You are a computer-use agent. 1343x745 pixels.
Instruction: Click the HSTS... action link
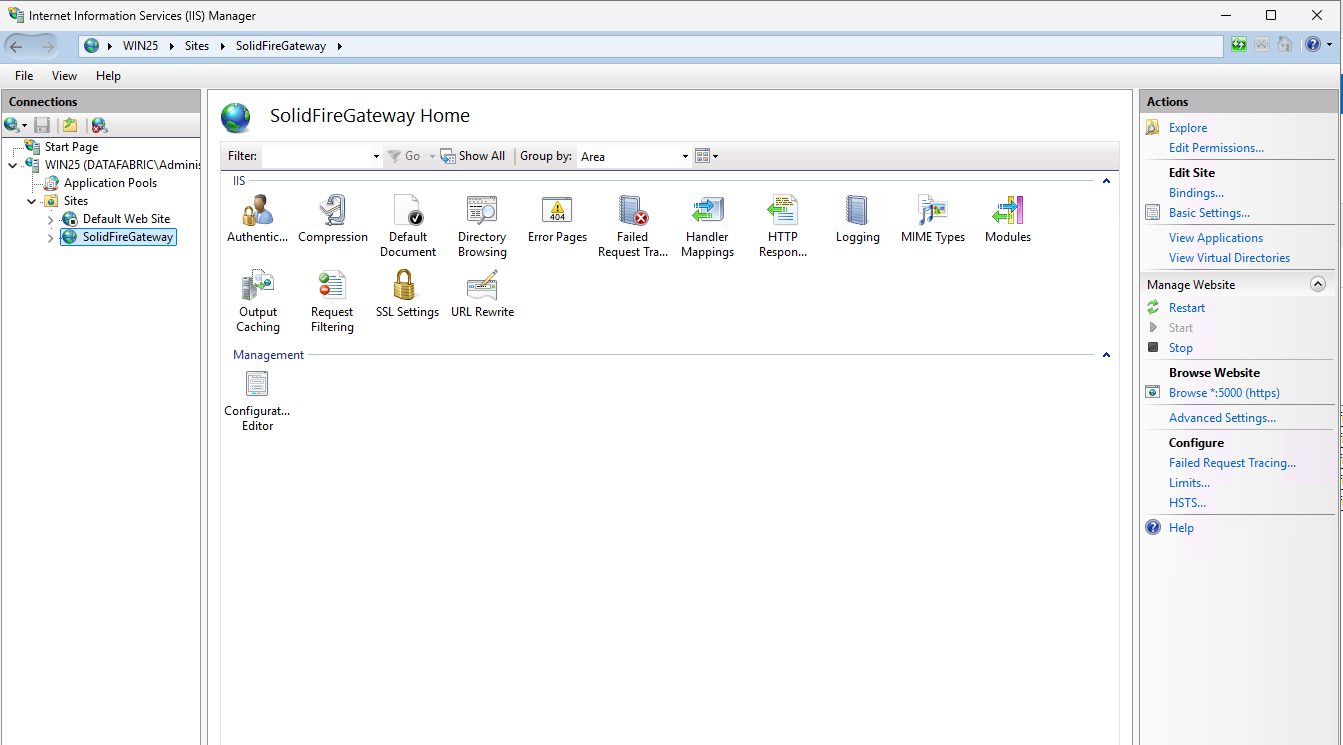[x=1187, y=503]
